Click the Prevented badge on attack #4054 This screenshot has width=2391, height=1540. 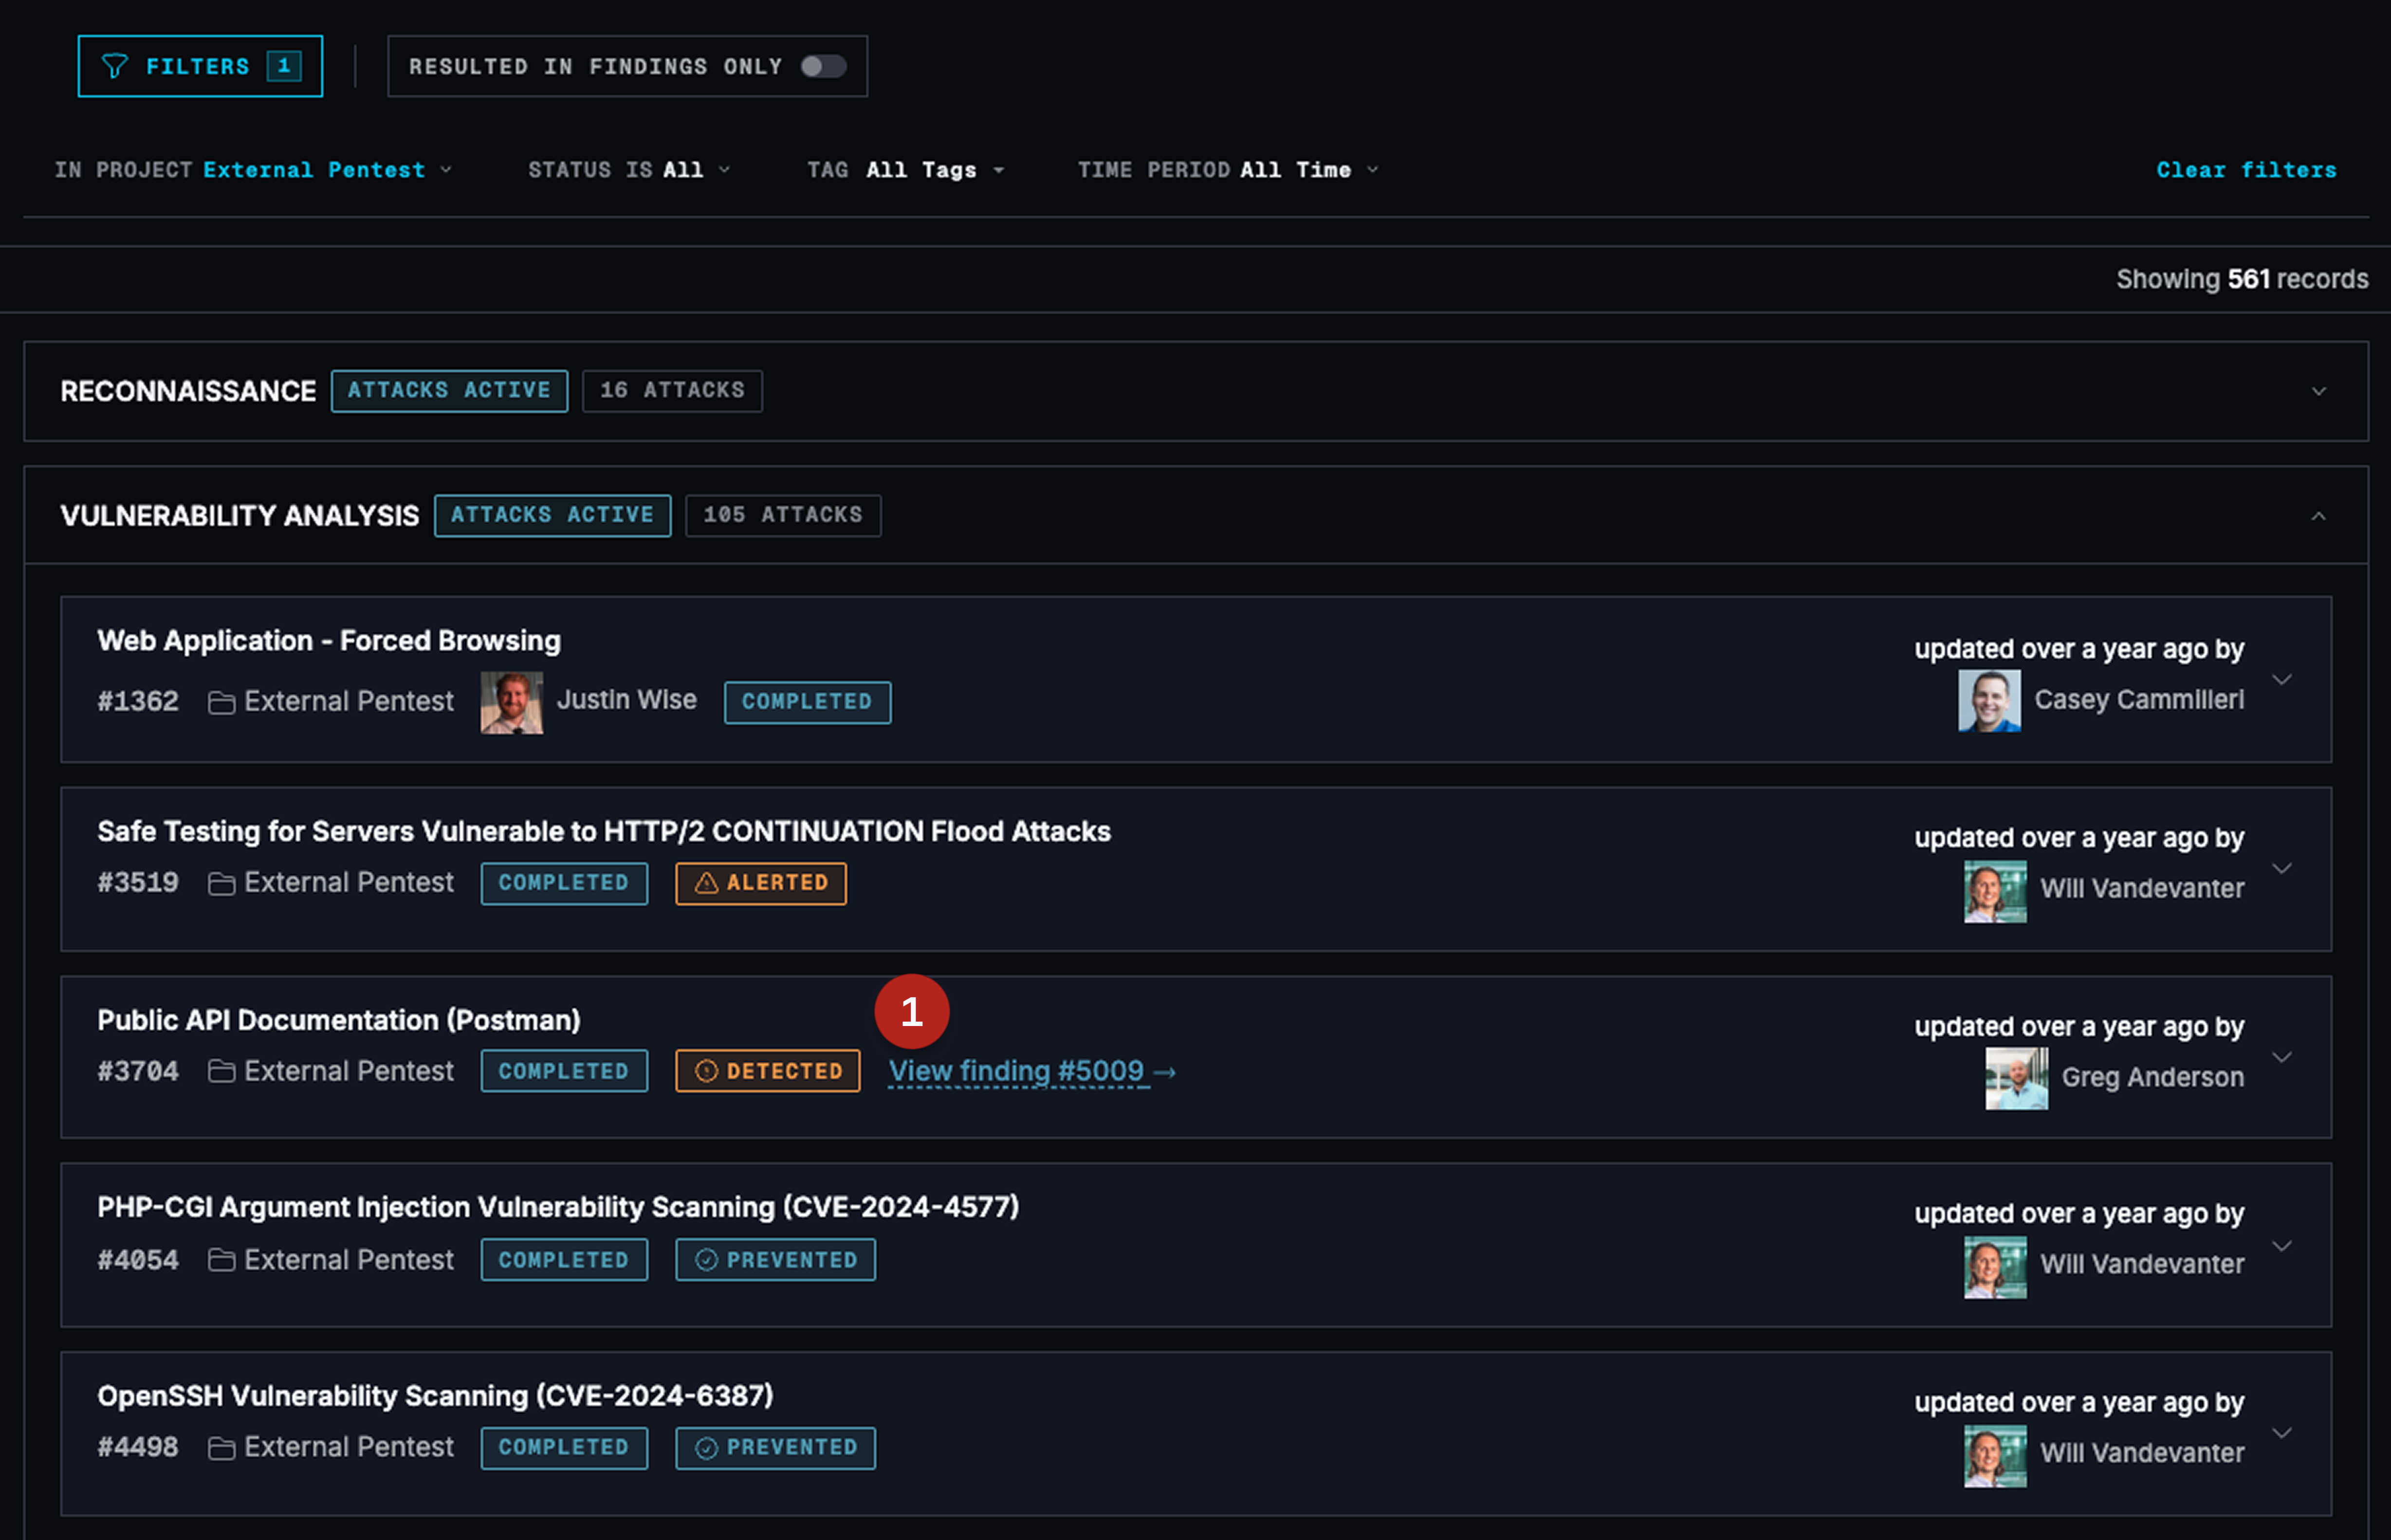(x=776, y=1260)
